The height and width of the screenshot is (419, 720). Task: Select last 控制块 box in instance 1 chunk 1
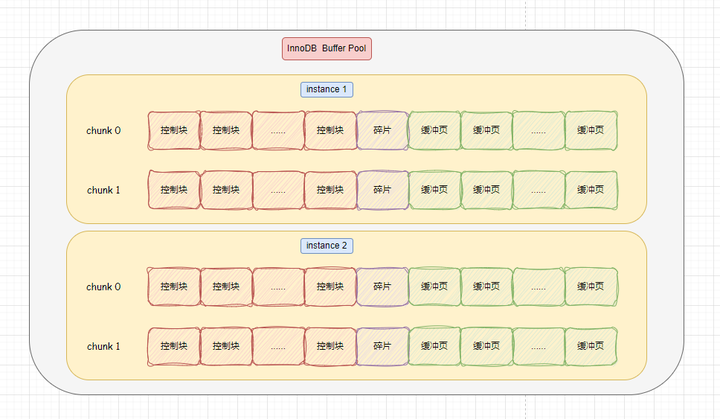[x=331, y=190]
